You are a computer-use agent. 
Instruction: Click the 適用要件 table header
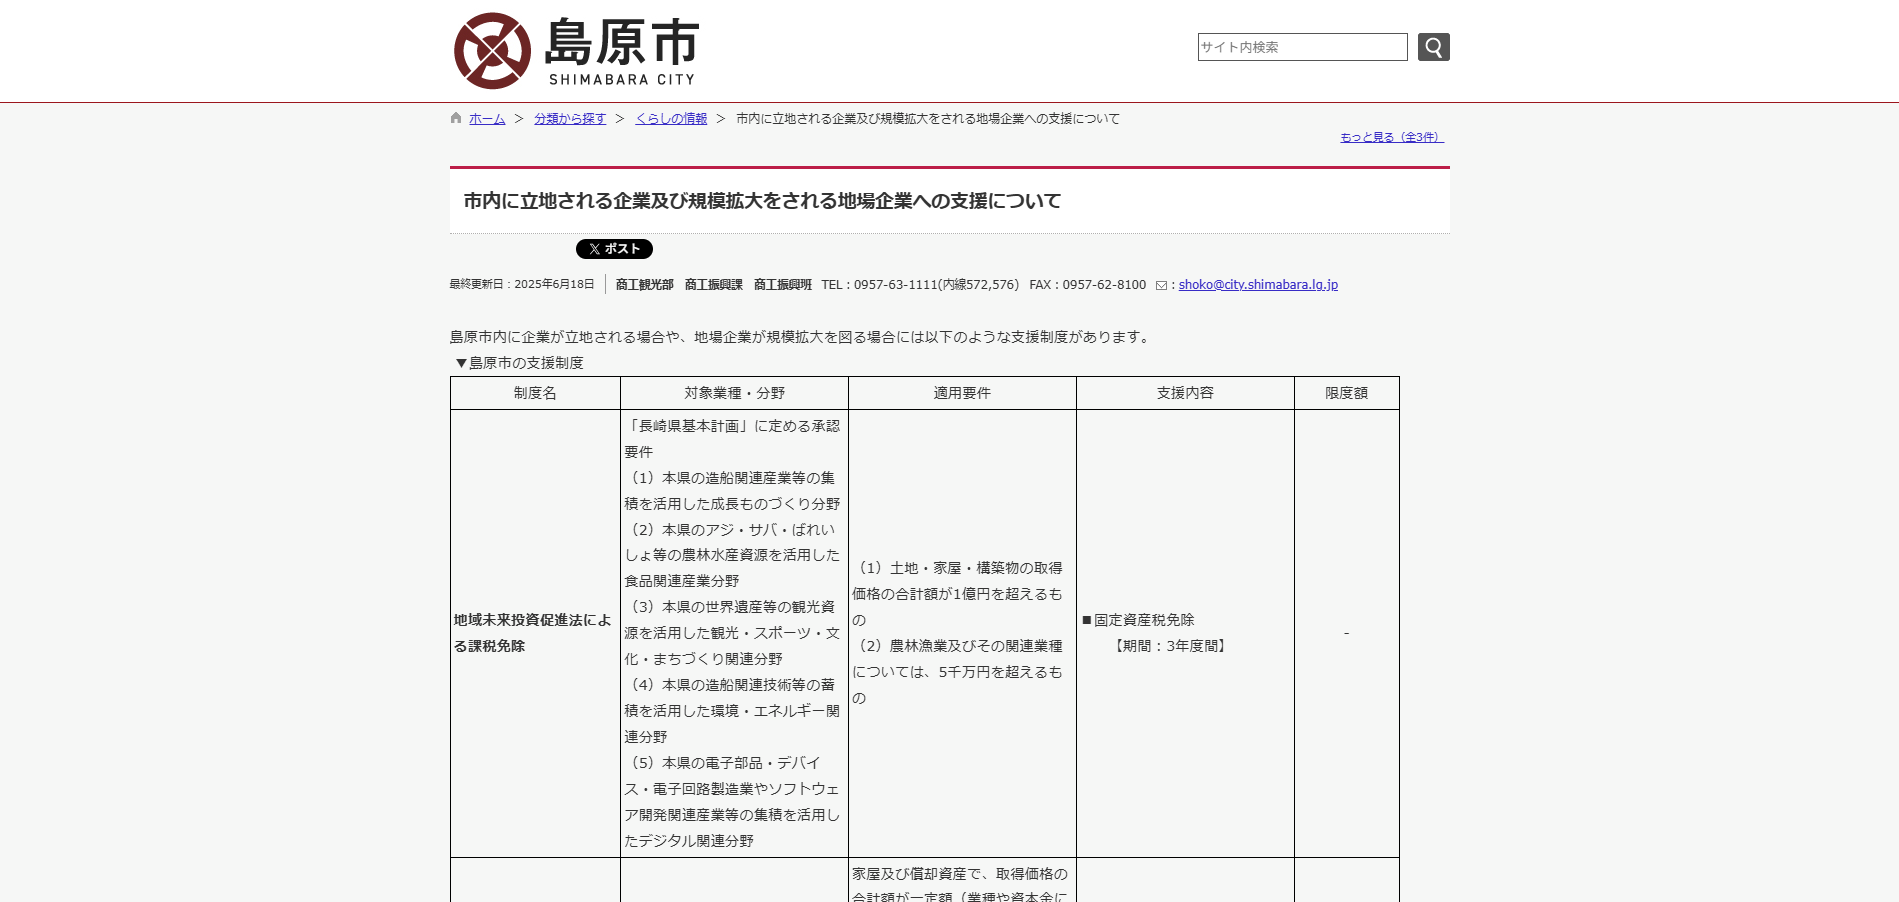tap(962, 393)
